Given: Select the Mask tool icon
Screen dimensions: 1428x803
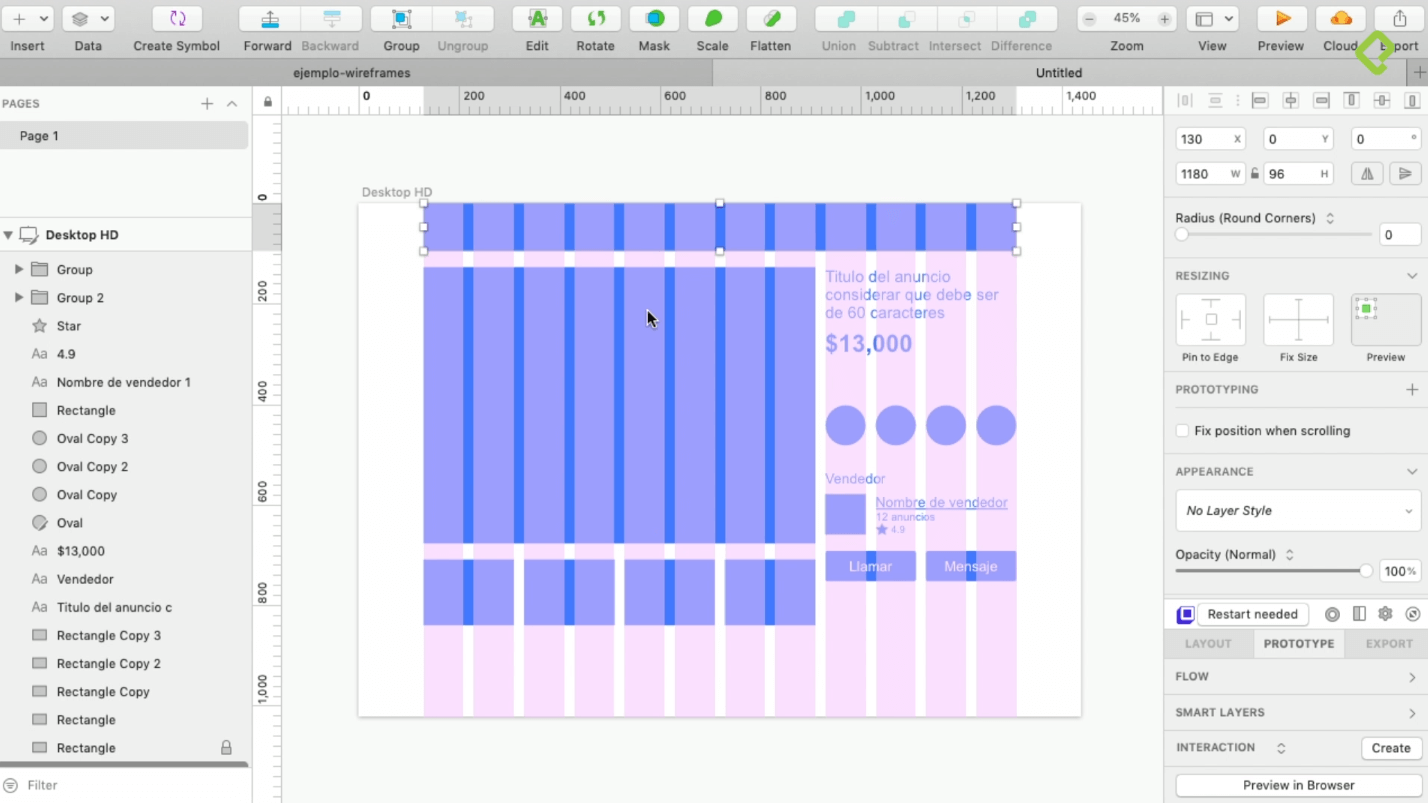Looking at the screenshot, I should pyautogui.click(x=654, y=19).
